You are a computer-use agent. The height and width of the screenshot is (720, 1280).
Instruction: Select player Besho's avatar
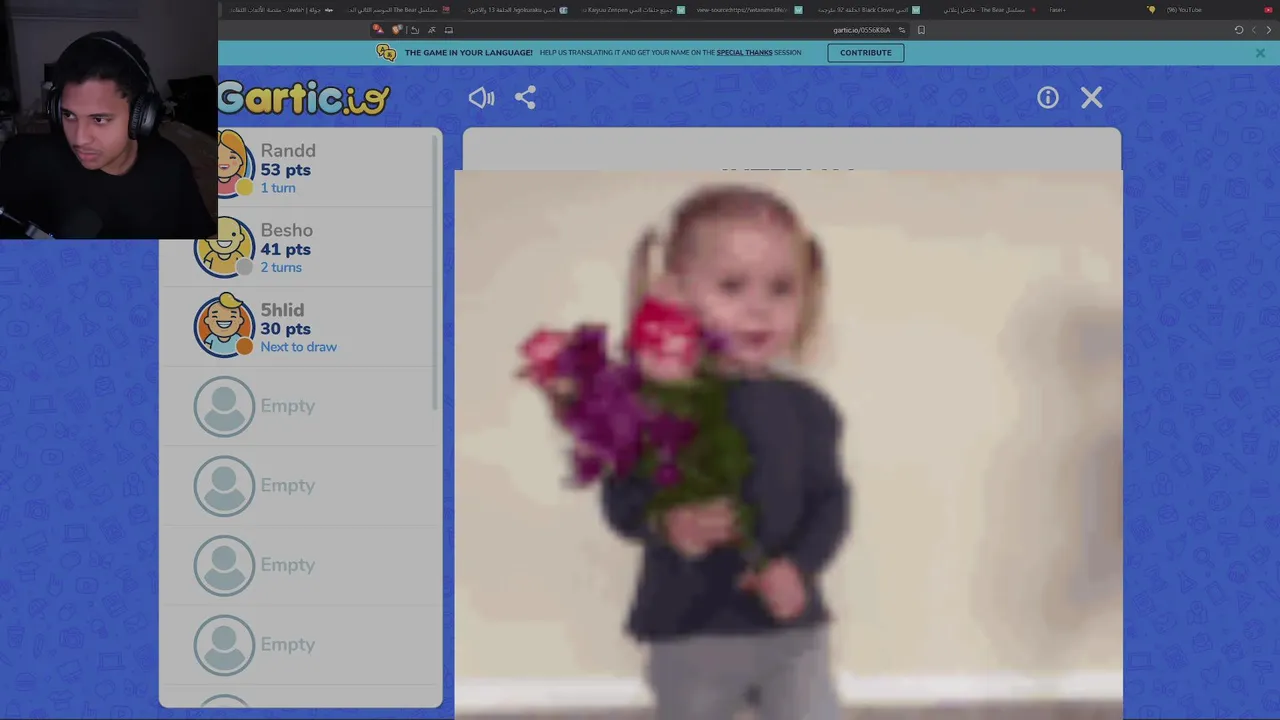pos(224,246)
